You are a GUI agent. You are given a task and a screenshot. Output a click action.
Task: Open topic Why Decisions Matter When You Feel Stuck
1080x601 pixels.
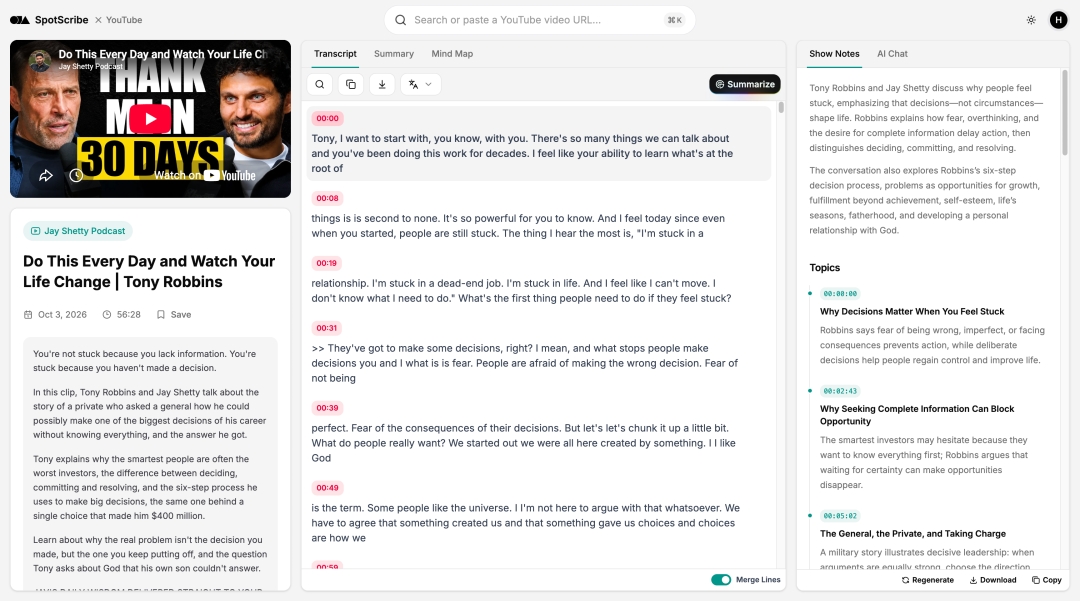click(911, 311)
